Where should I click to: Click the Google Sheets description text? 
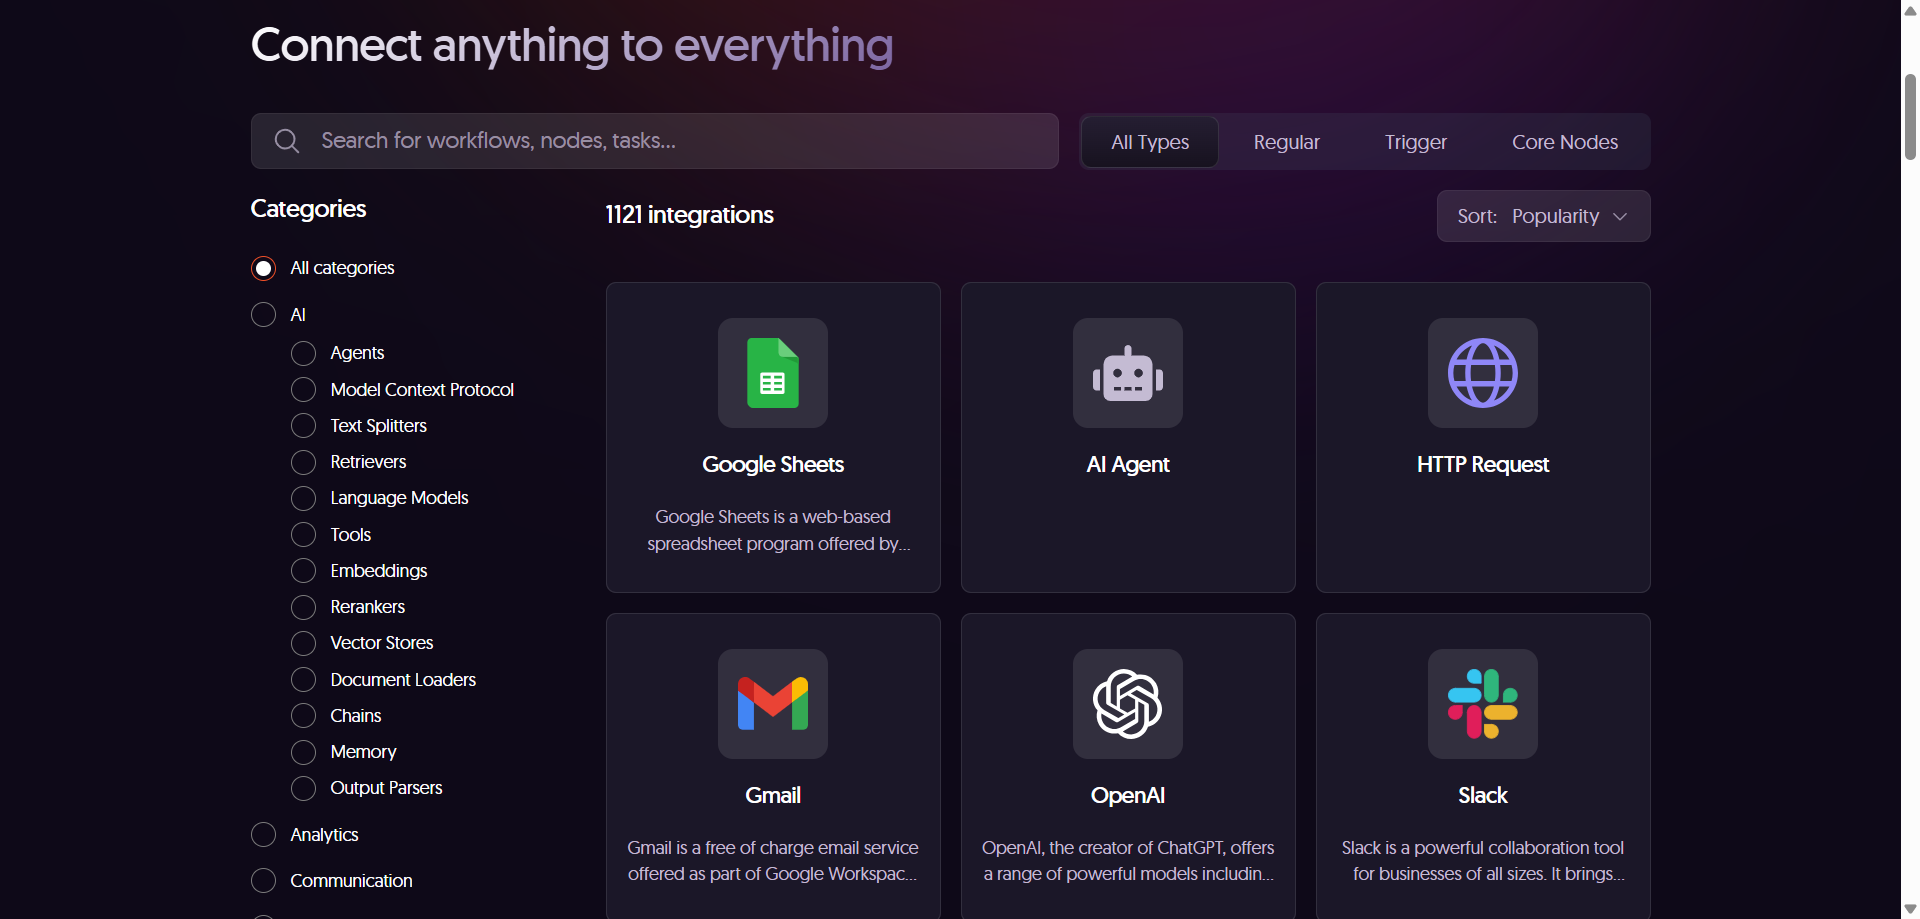[778, 530]
